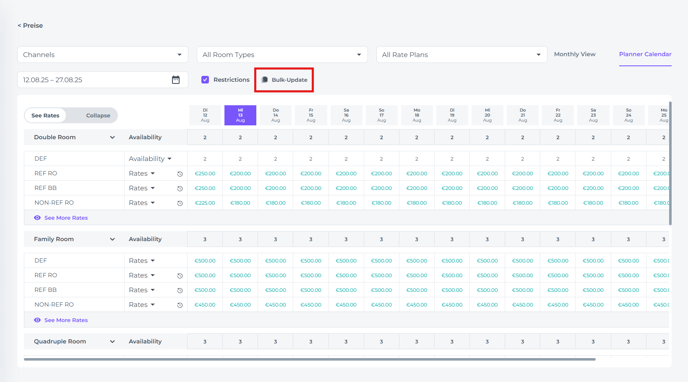Click Bulk-Update document icon

(265, 80)
